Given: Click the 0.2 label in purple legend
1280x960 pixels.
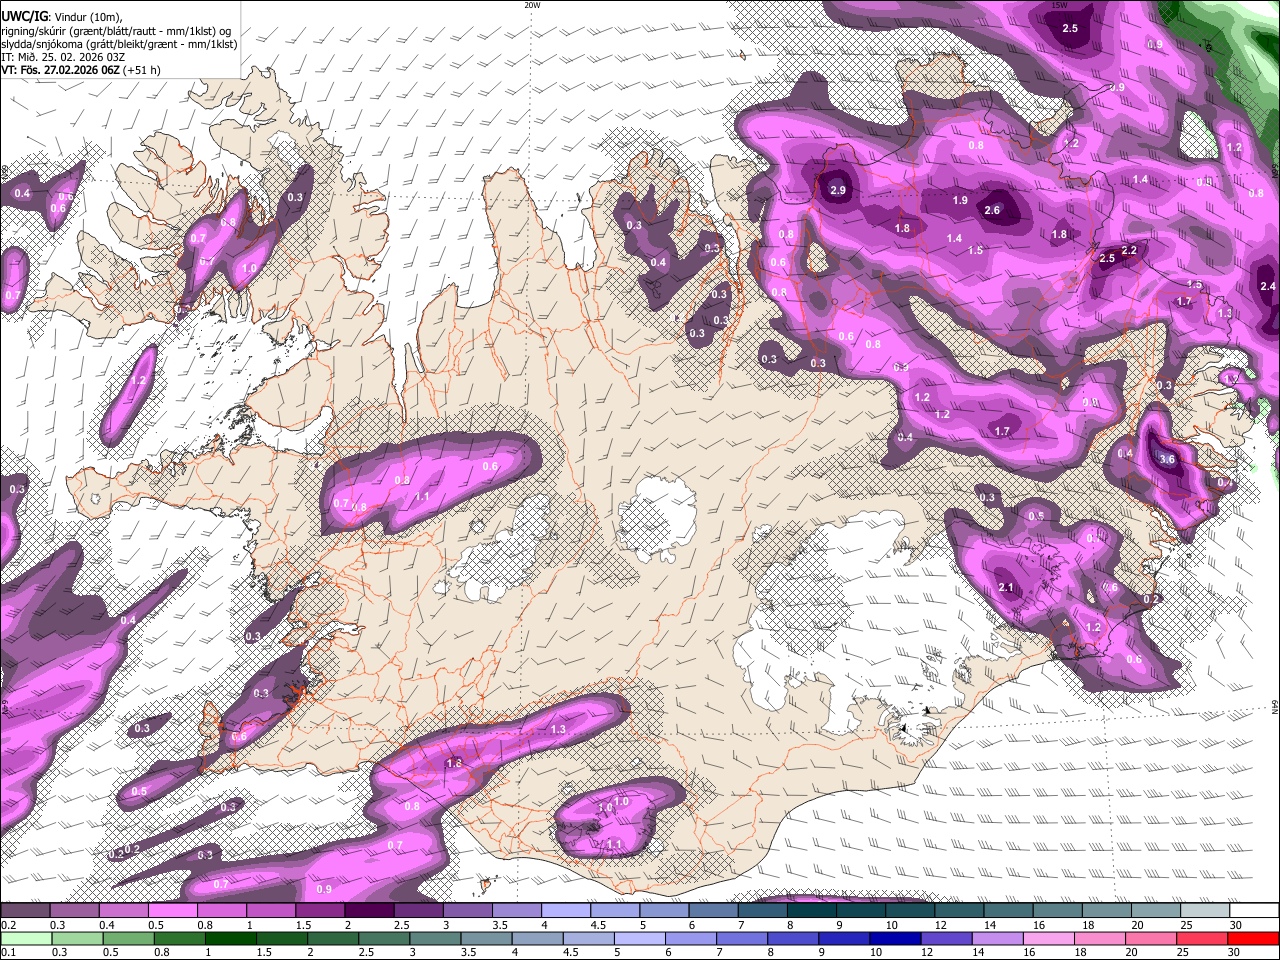Looking at the screenshot, I should point(8,925).
